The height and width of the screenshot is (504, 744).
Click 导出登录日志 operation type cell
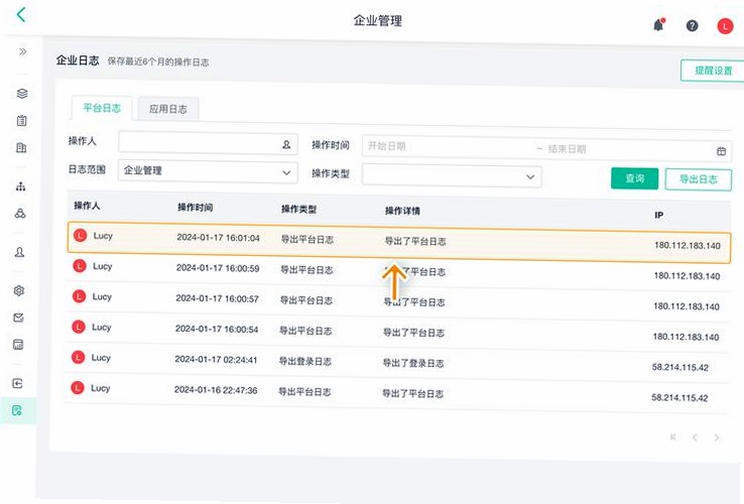[305, 362]
